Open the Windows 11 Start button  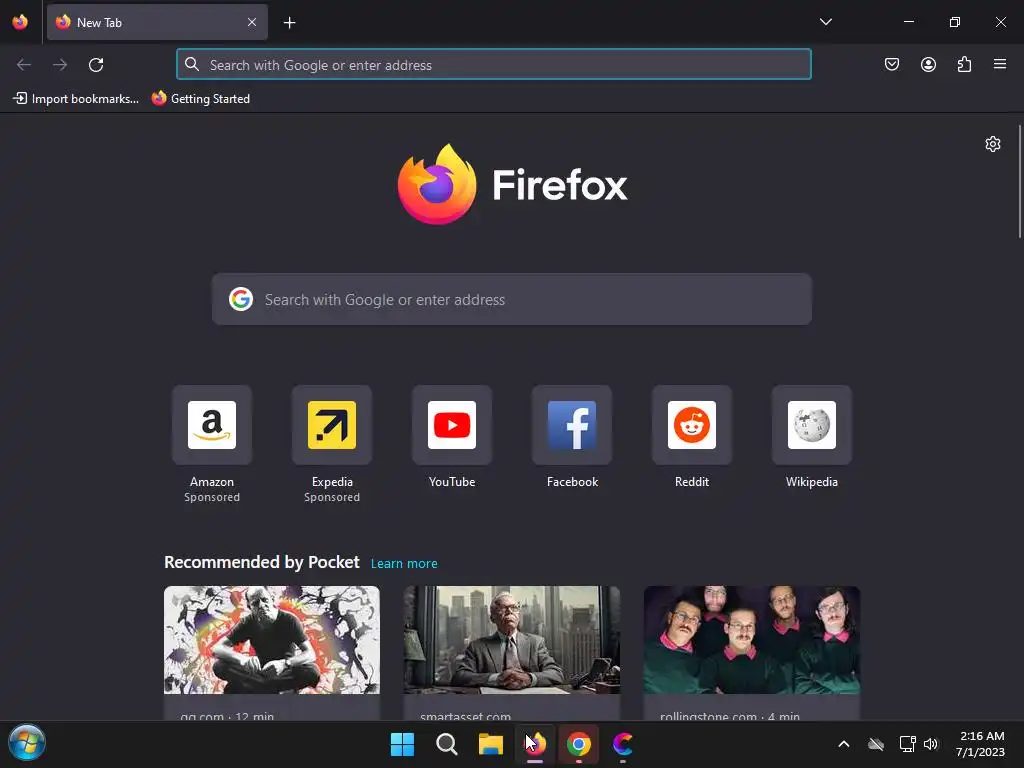(402, 744)
